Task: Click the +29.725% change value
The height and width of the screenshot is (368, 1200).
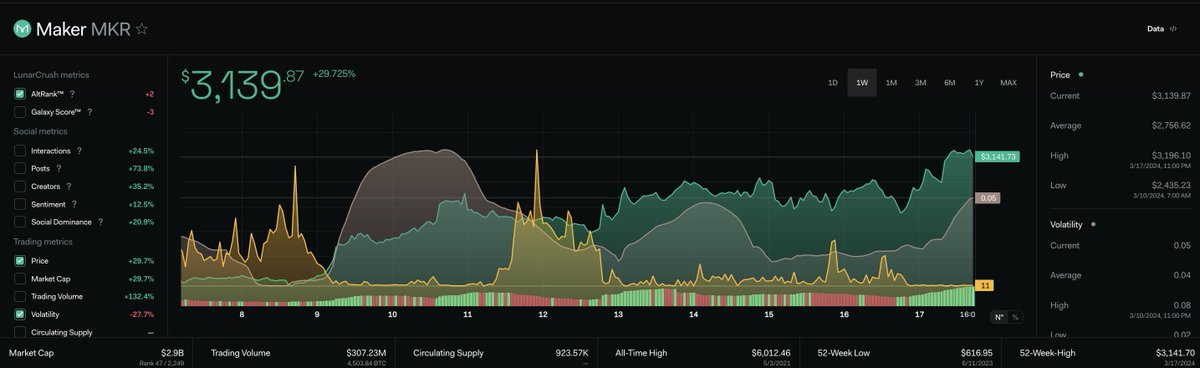Action: pyautogui.click(x=334, y=74)
